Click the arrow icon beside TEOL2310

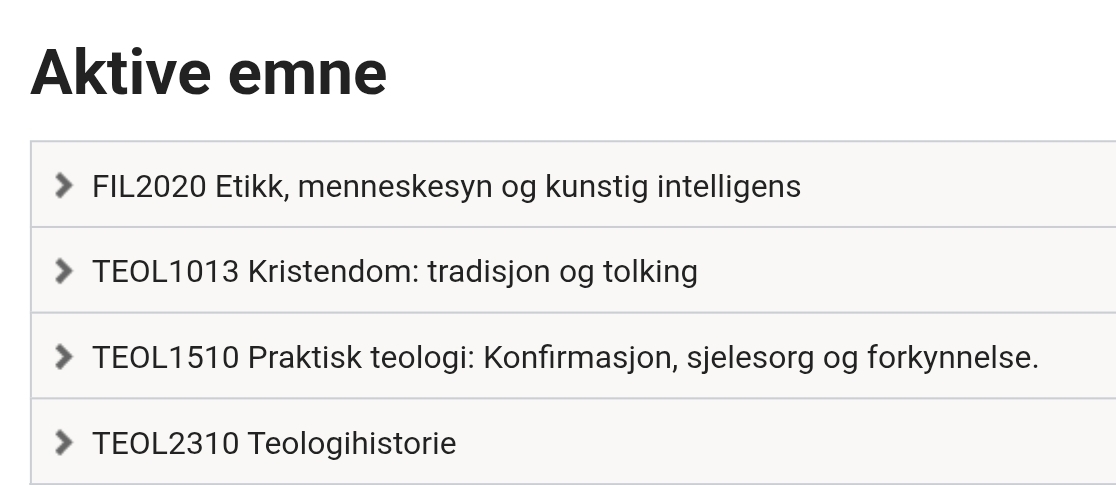64,442
